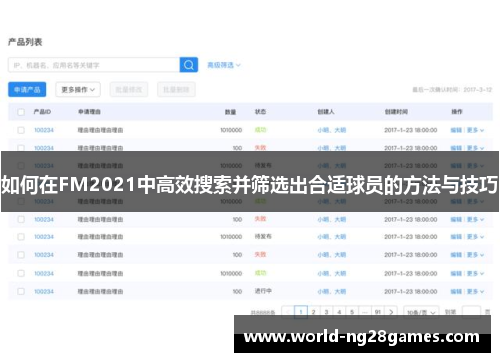This screenshot has height=362, width=500.
Task: Click the 创建时间 column header
Action: [x=396, y=112]
